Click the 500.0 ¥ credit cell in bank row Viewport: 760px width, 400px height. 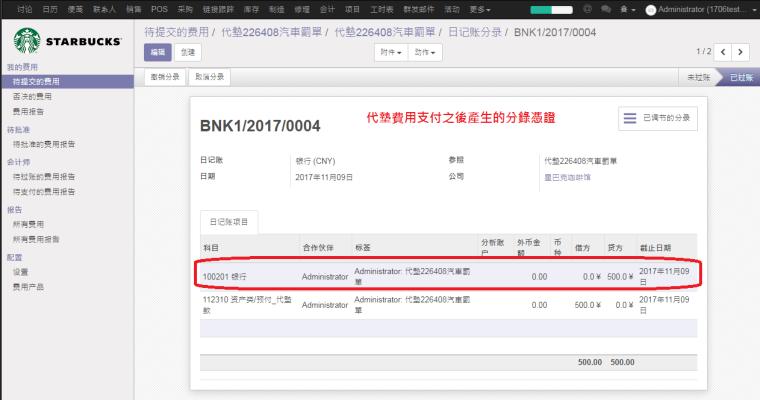pyautogui.click(x=620, y=277)
